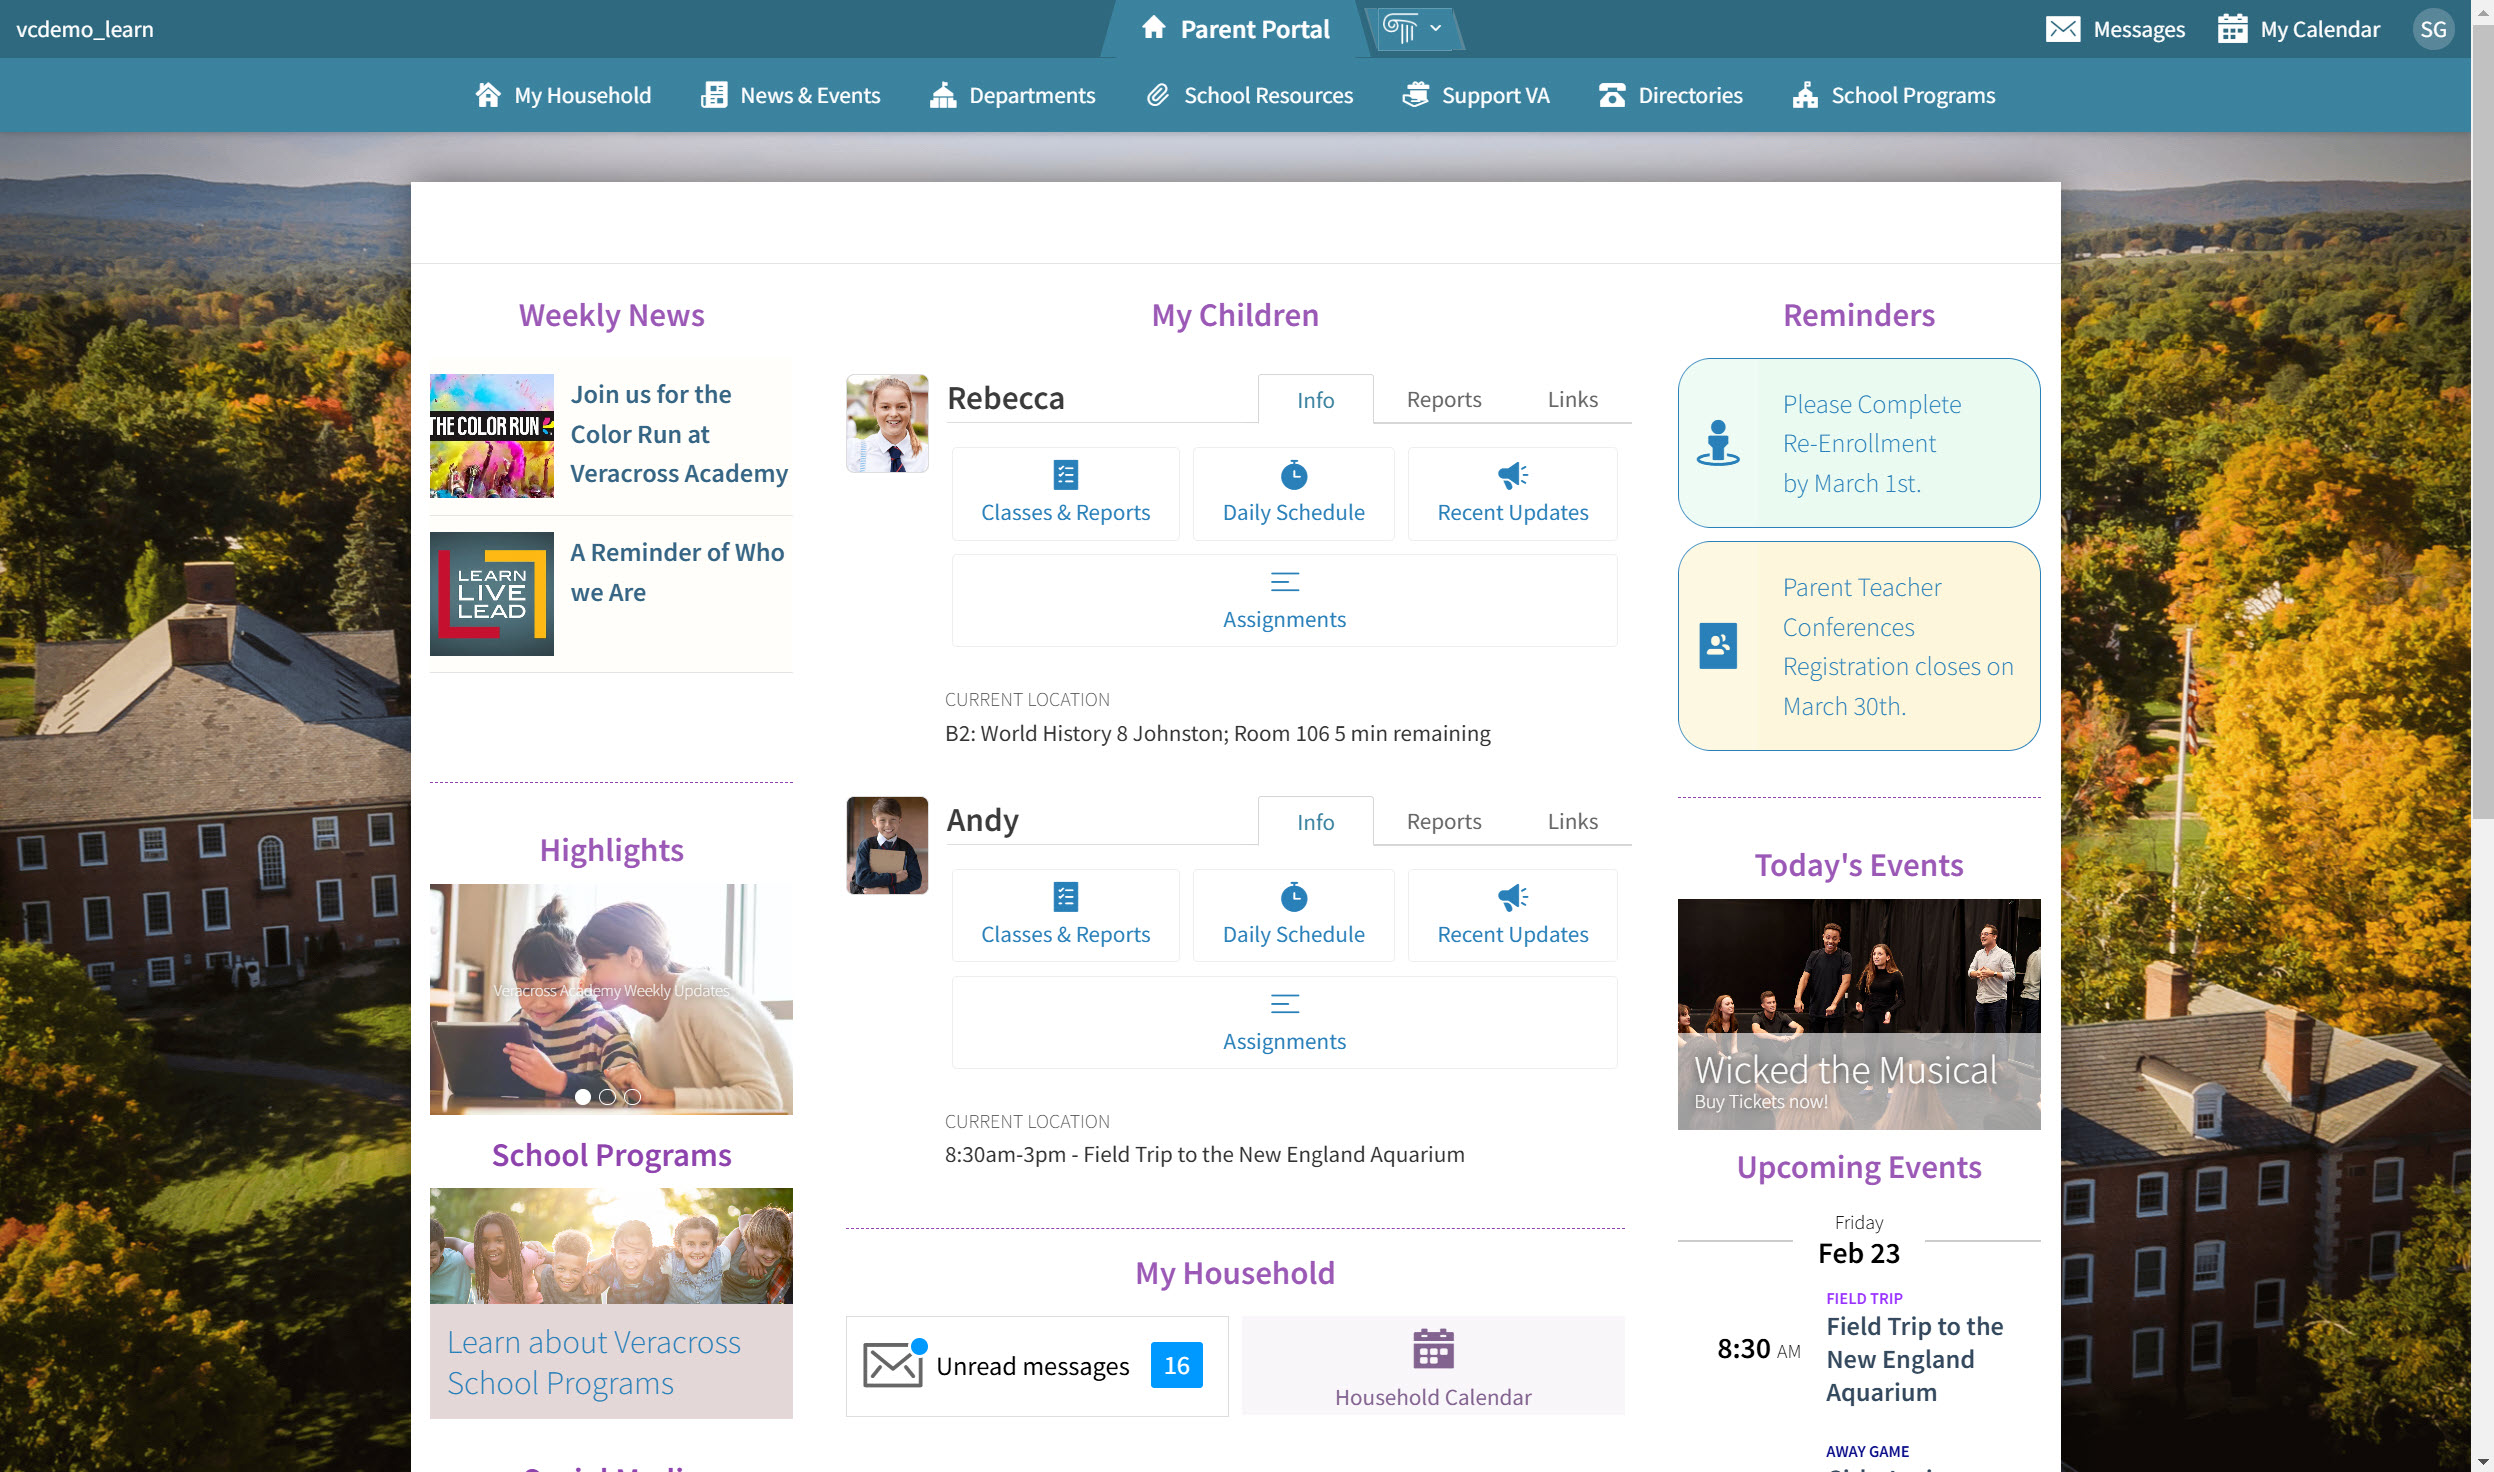Open the SG profile avatar
The width and height of the screenshot is (2494, 1472).
tap(2434, 29)
